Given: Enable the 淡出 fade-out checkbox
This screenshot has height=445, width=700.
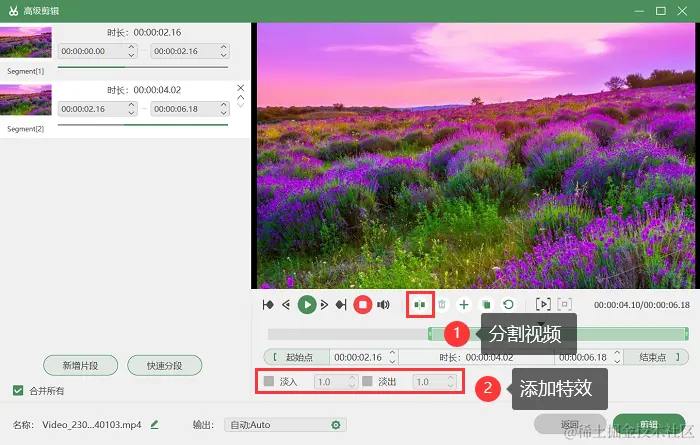Looking at the screenshot, I should (x=367, y=381).
